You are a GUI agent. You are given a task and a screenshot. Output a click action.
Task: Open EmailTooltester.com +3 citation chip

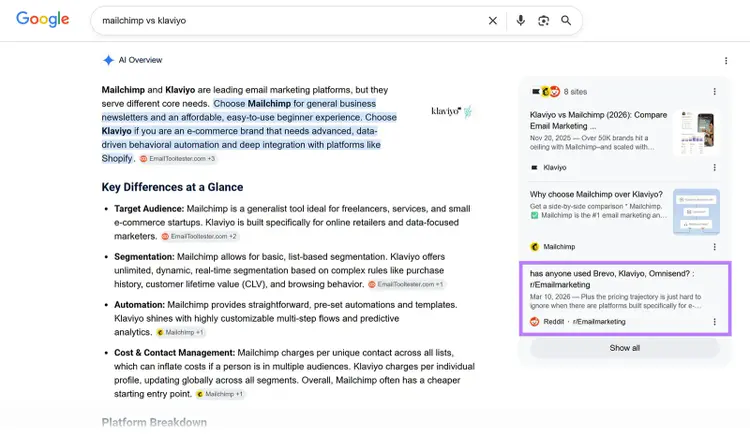pos(177,159)
